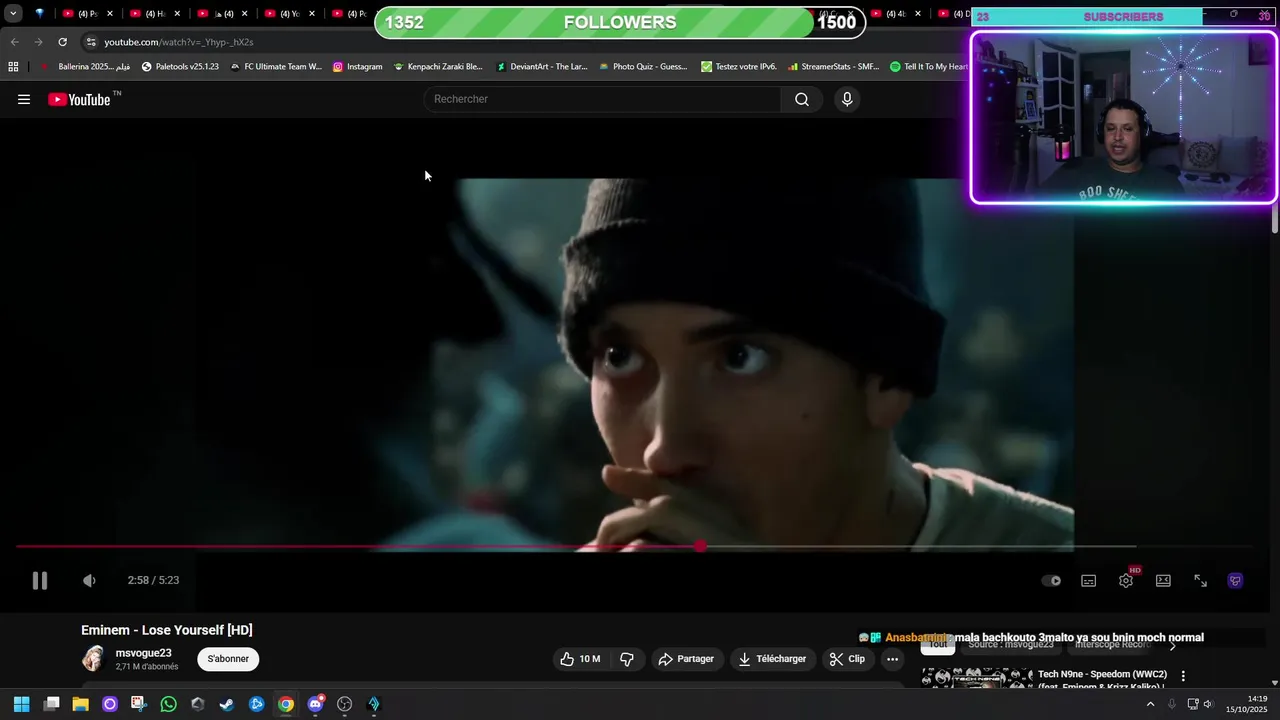Open options menu for the Tech N9ne video
This screenshot has height=720, width=1280.
tap(1183, 676)
